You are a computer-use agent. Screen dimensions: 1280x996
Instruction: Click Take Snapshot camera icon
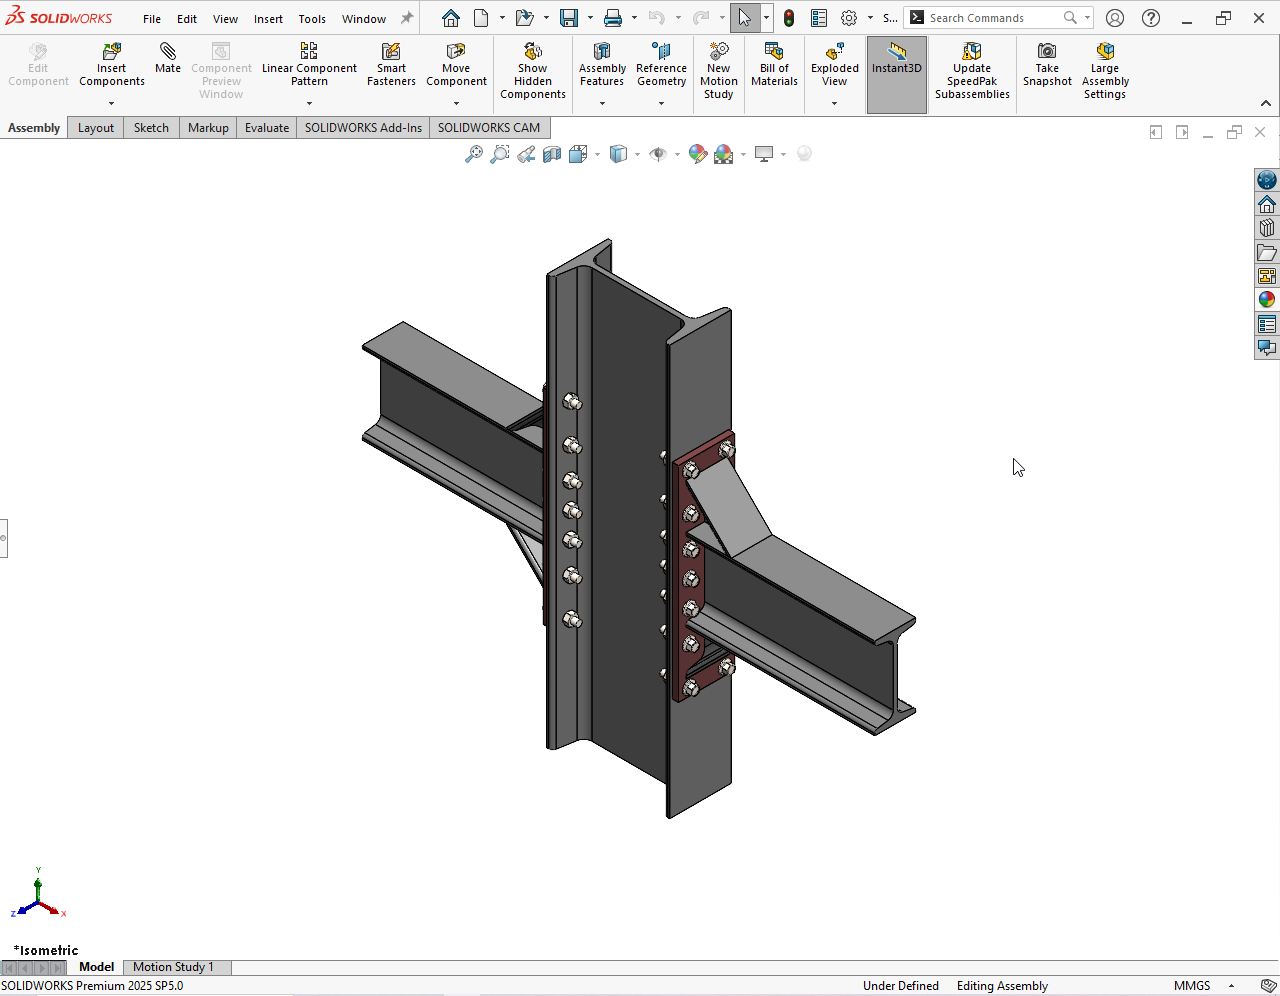pos(1047,65)
